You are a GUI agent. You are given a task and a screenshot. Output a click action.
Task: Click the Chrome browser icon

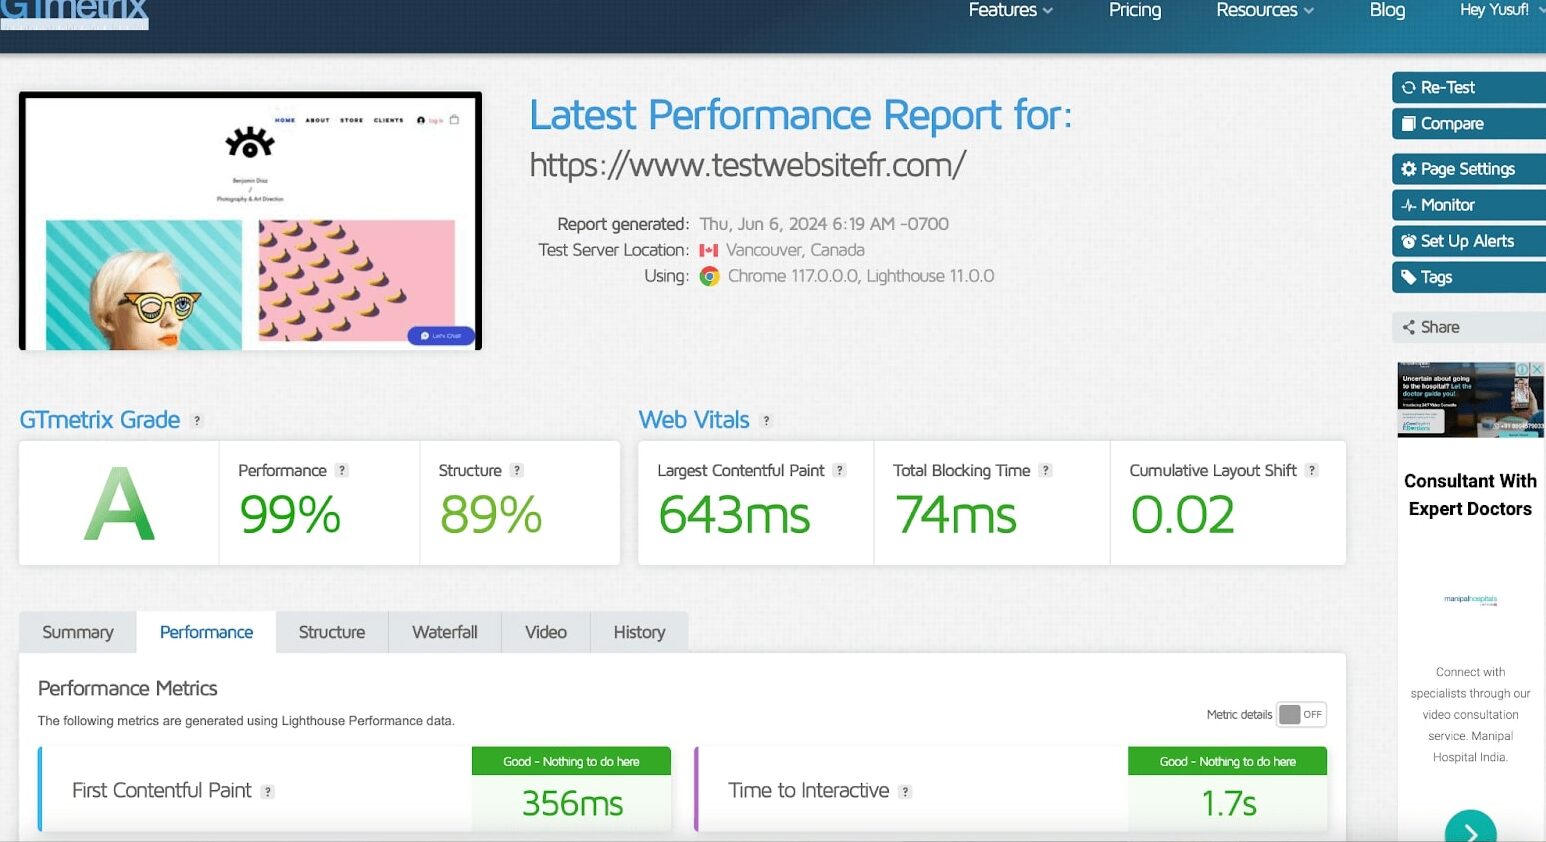coord(710,276)
